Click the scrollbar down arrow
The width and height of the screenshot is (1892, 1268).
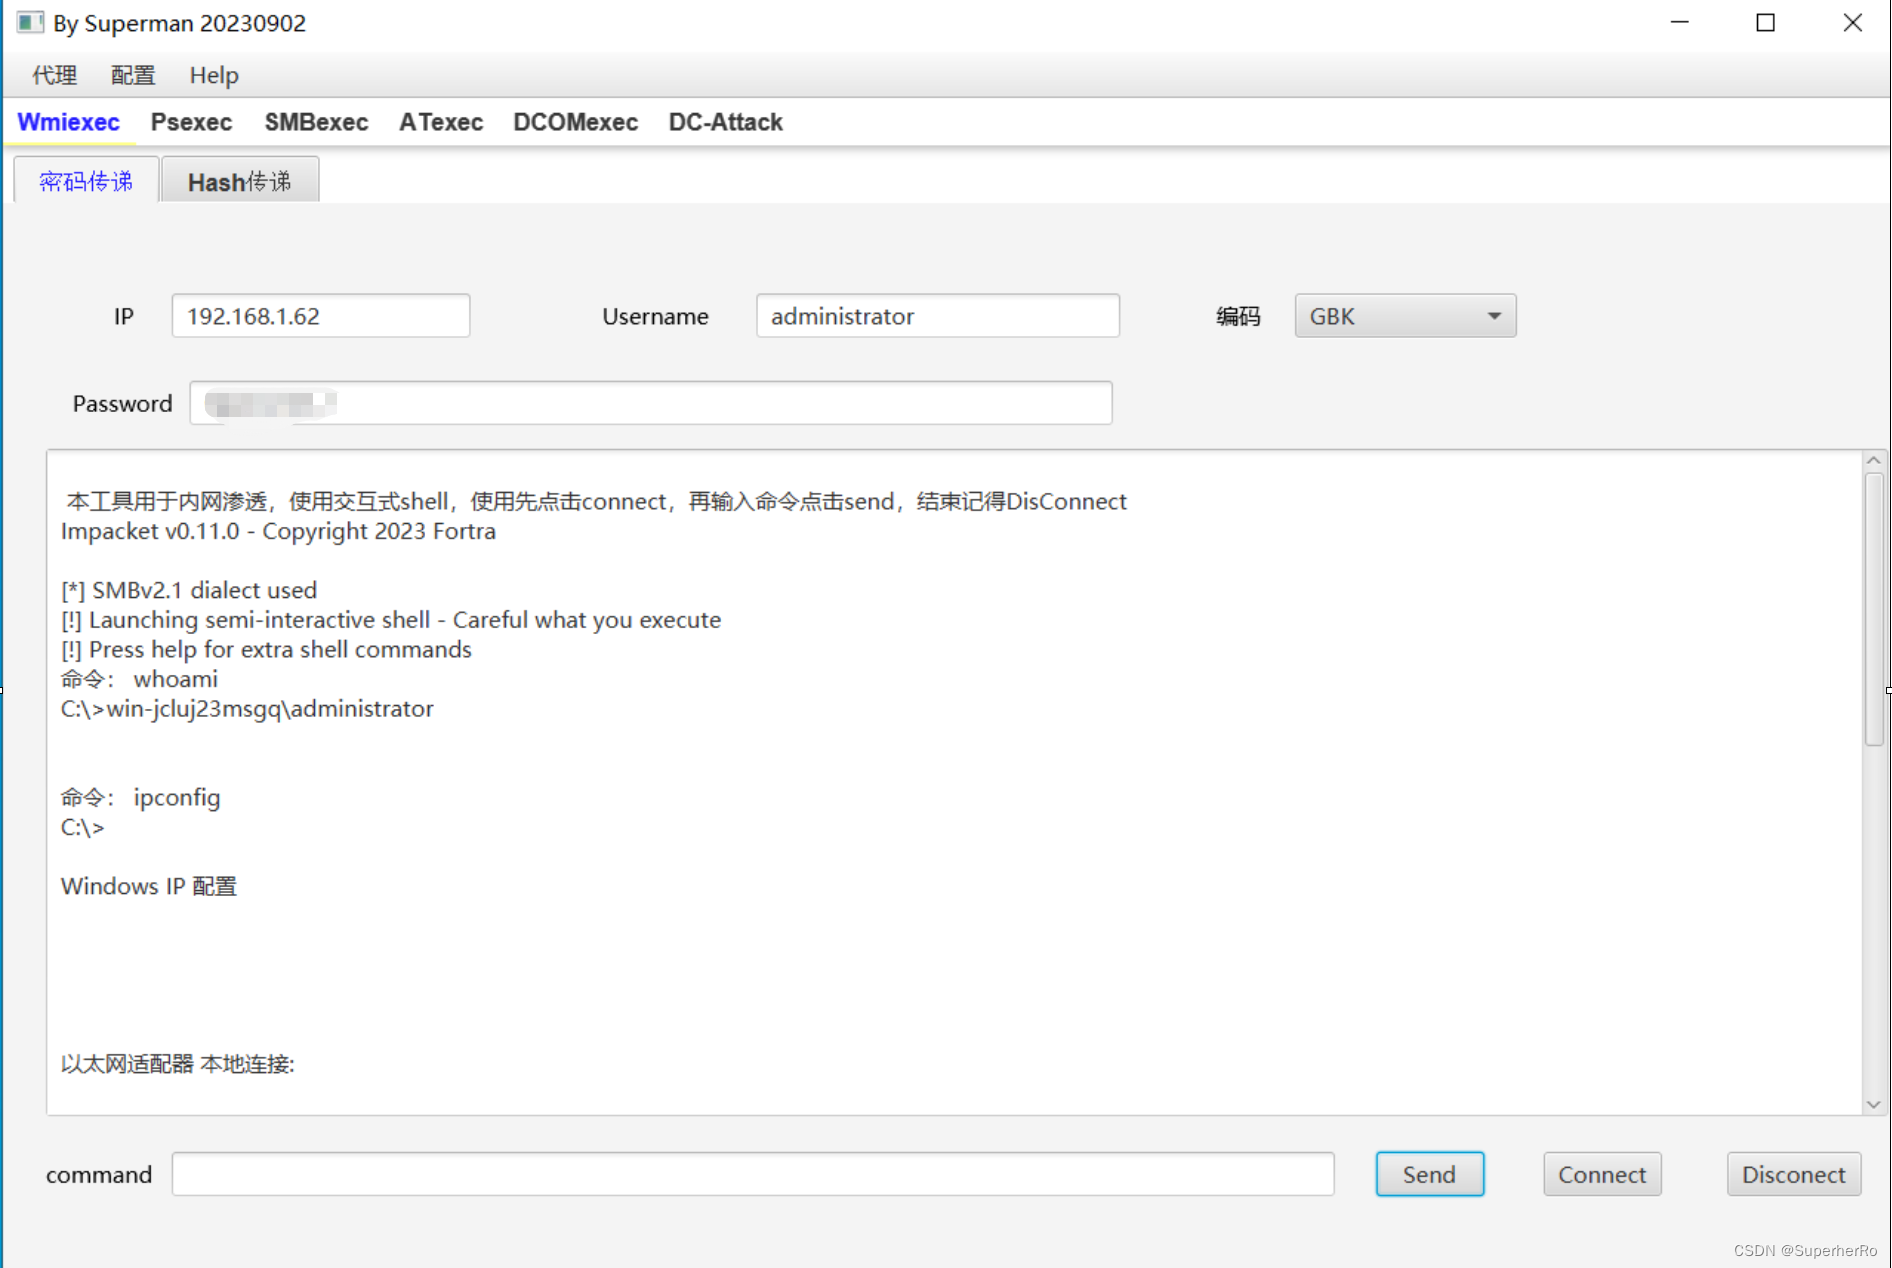point(1874,1104)
